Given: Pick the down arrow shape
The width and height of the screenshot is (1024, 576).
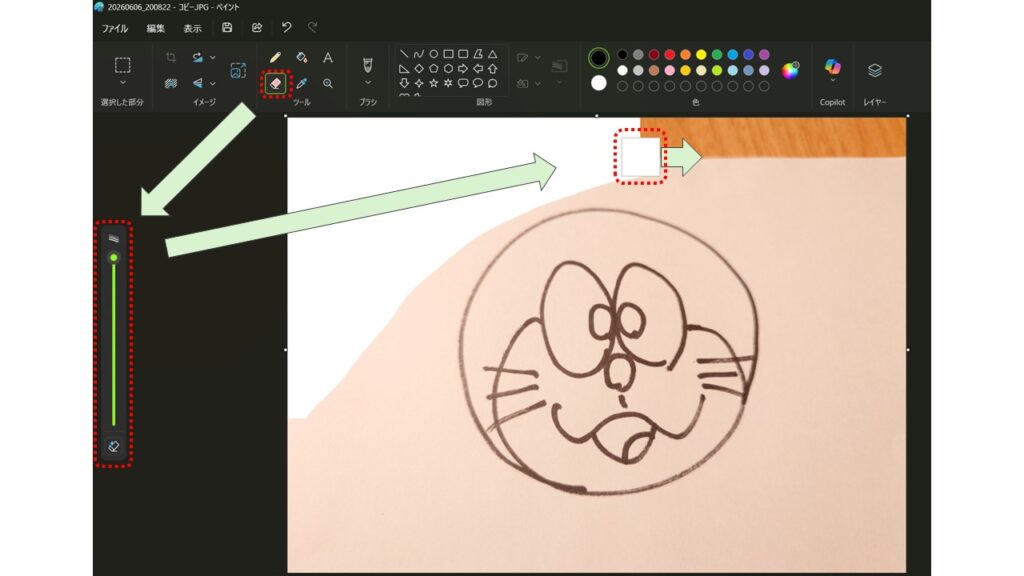Looking at the screenshot, I should coord(404,83).
